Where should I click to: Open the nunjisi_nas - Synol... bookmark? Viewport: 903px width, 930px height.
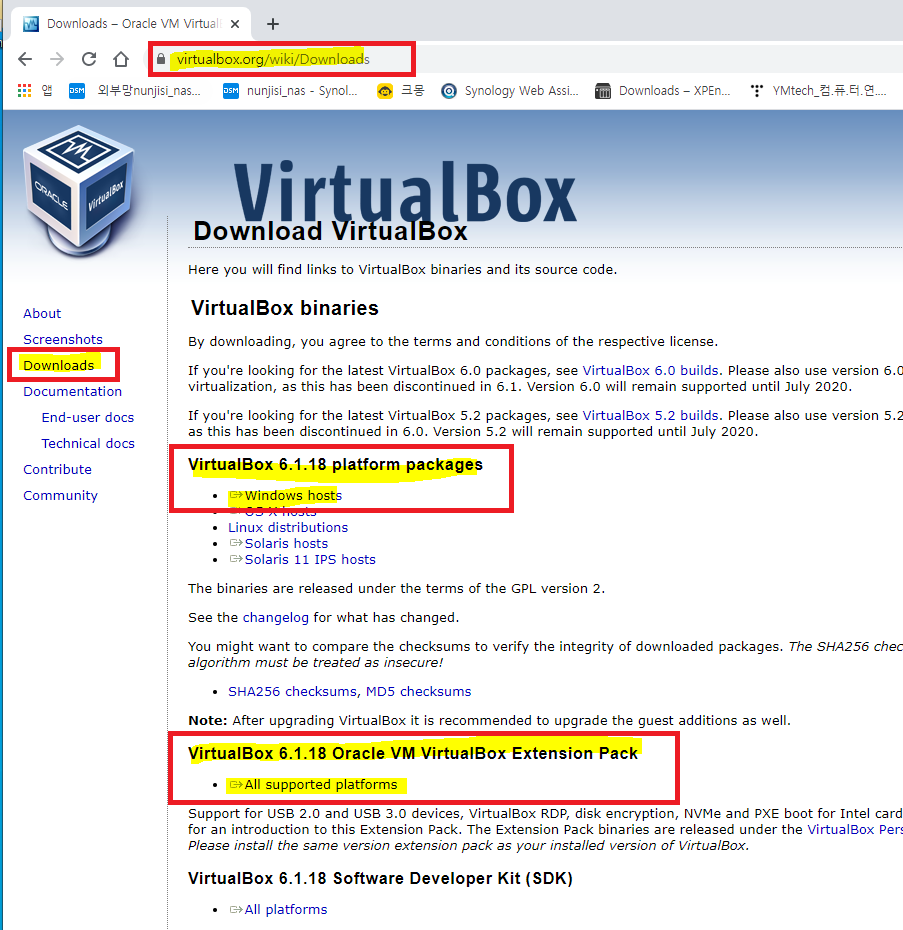(x=290, y=91)
